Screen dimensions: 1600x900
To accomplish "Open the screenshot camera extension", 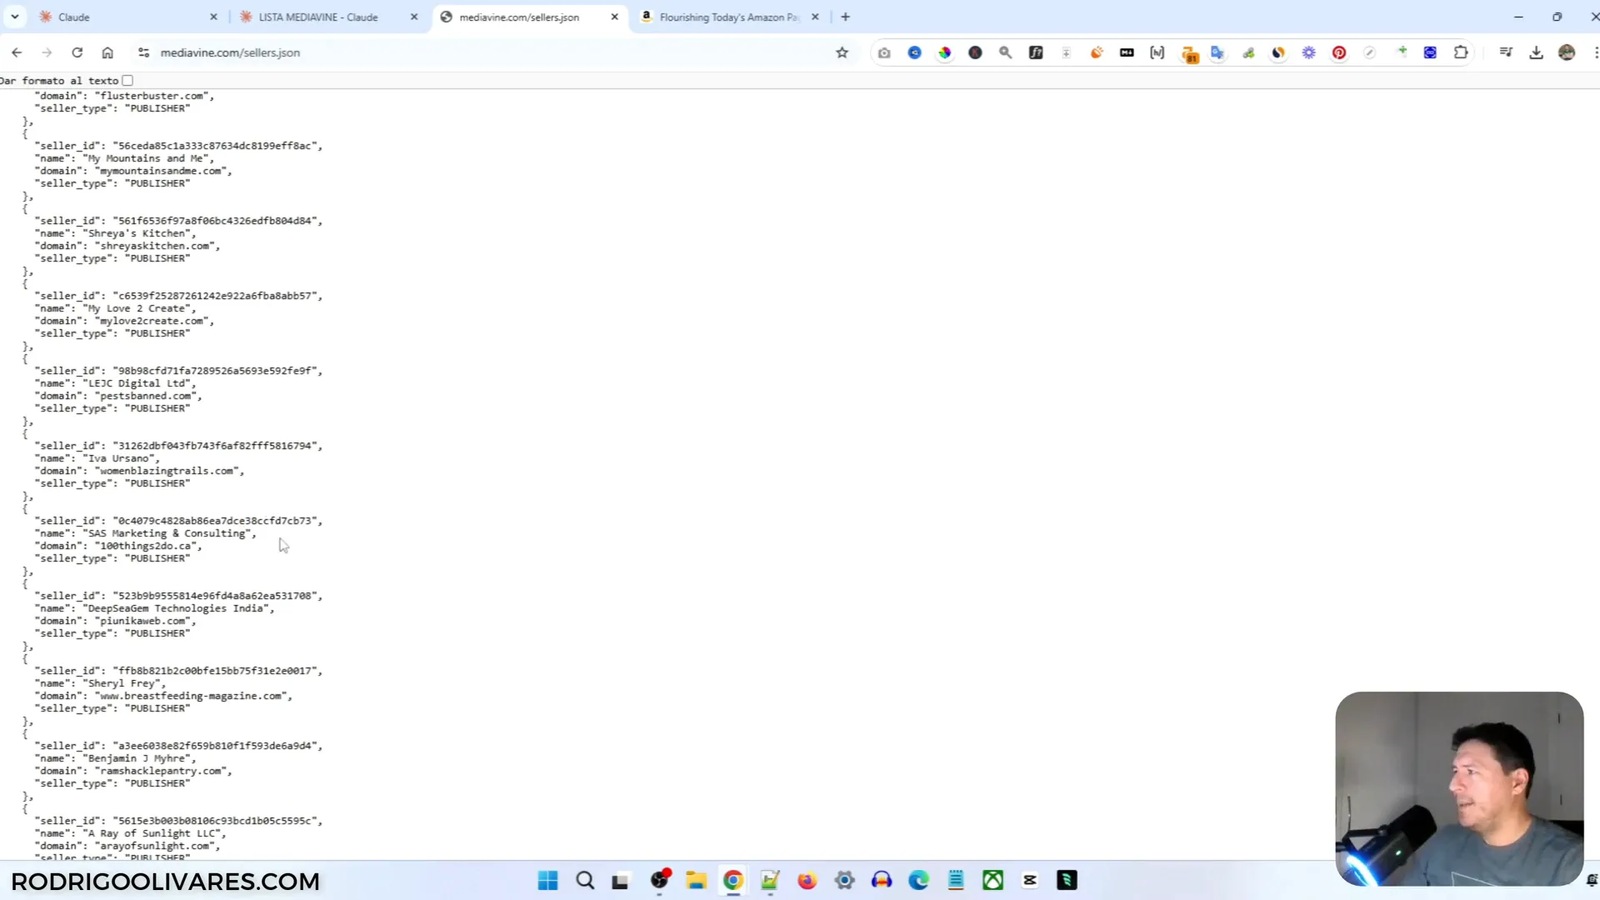I will point(884,53).
